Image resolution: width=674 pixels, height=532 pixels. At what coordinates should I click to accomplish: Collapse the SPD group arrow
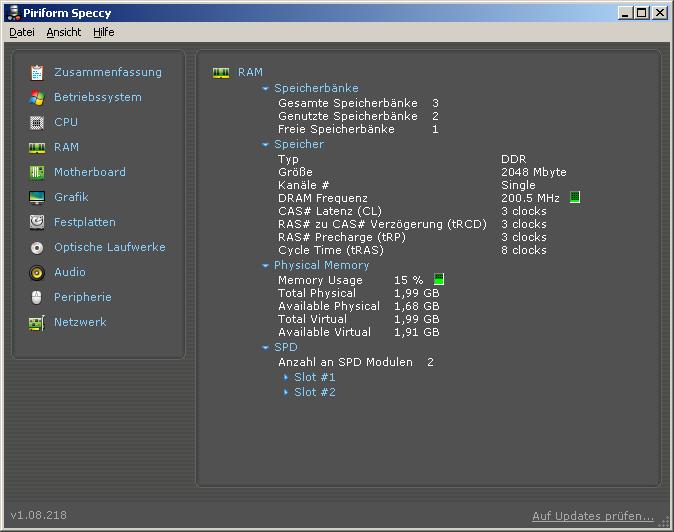point(265,348)
